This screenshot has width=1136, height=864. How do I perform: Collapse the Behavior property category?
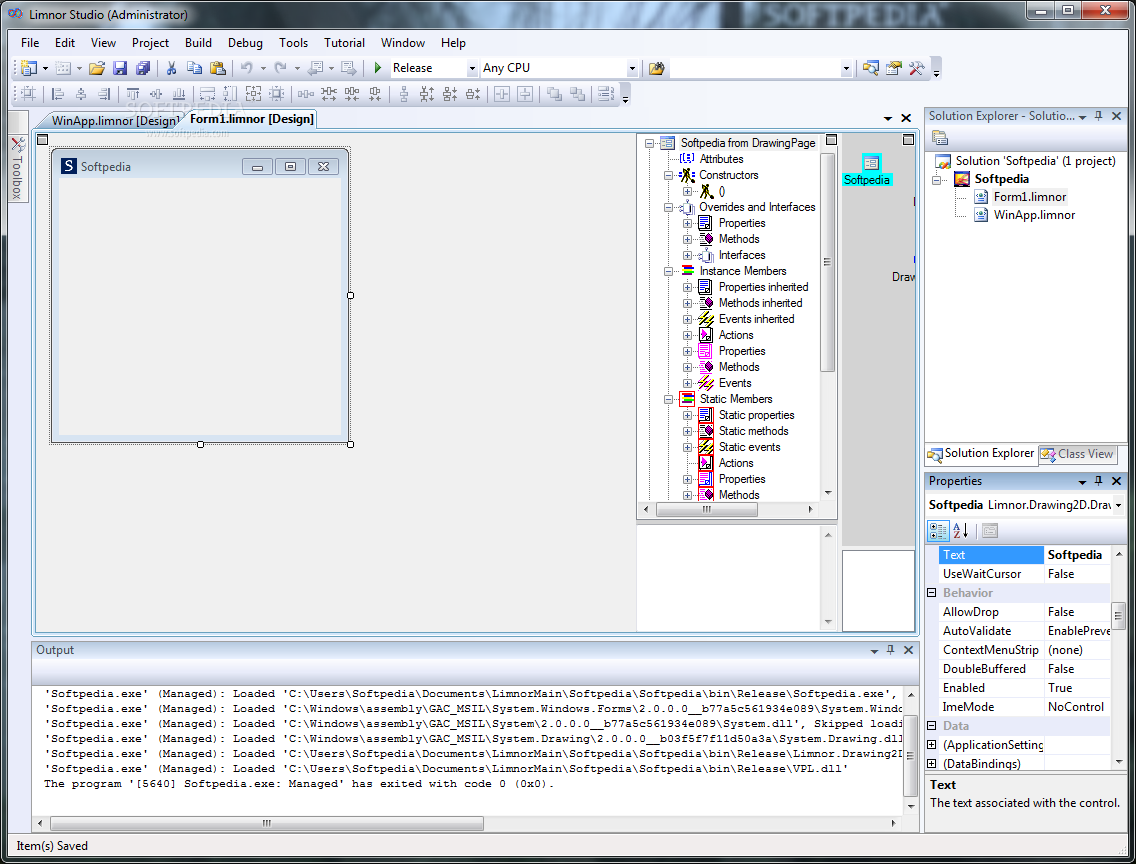point(932,592)
